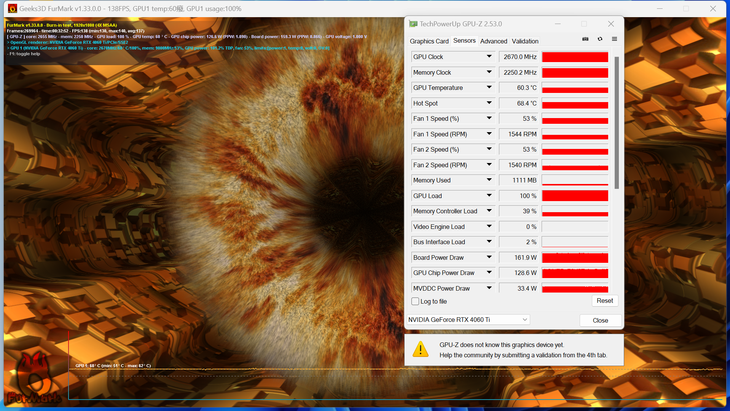Viewport: 730px width, 411px height.
Task: Open the Hot Spot sensor dropdown
Action: [489, 103]
